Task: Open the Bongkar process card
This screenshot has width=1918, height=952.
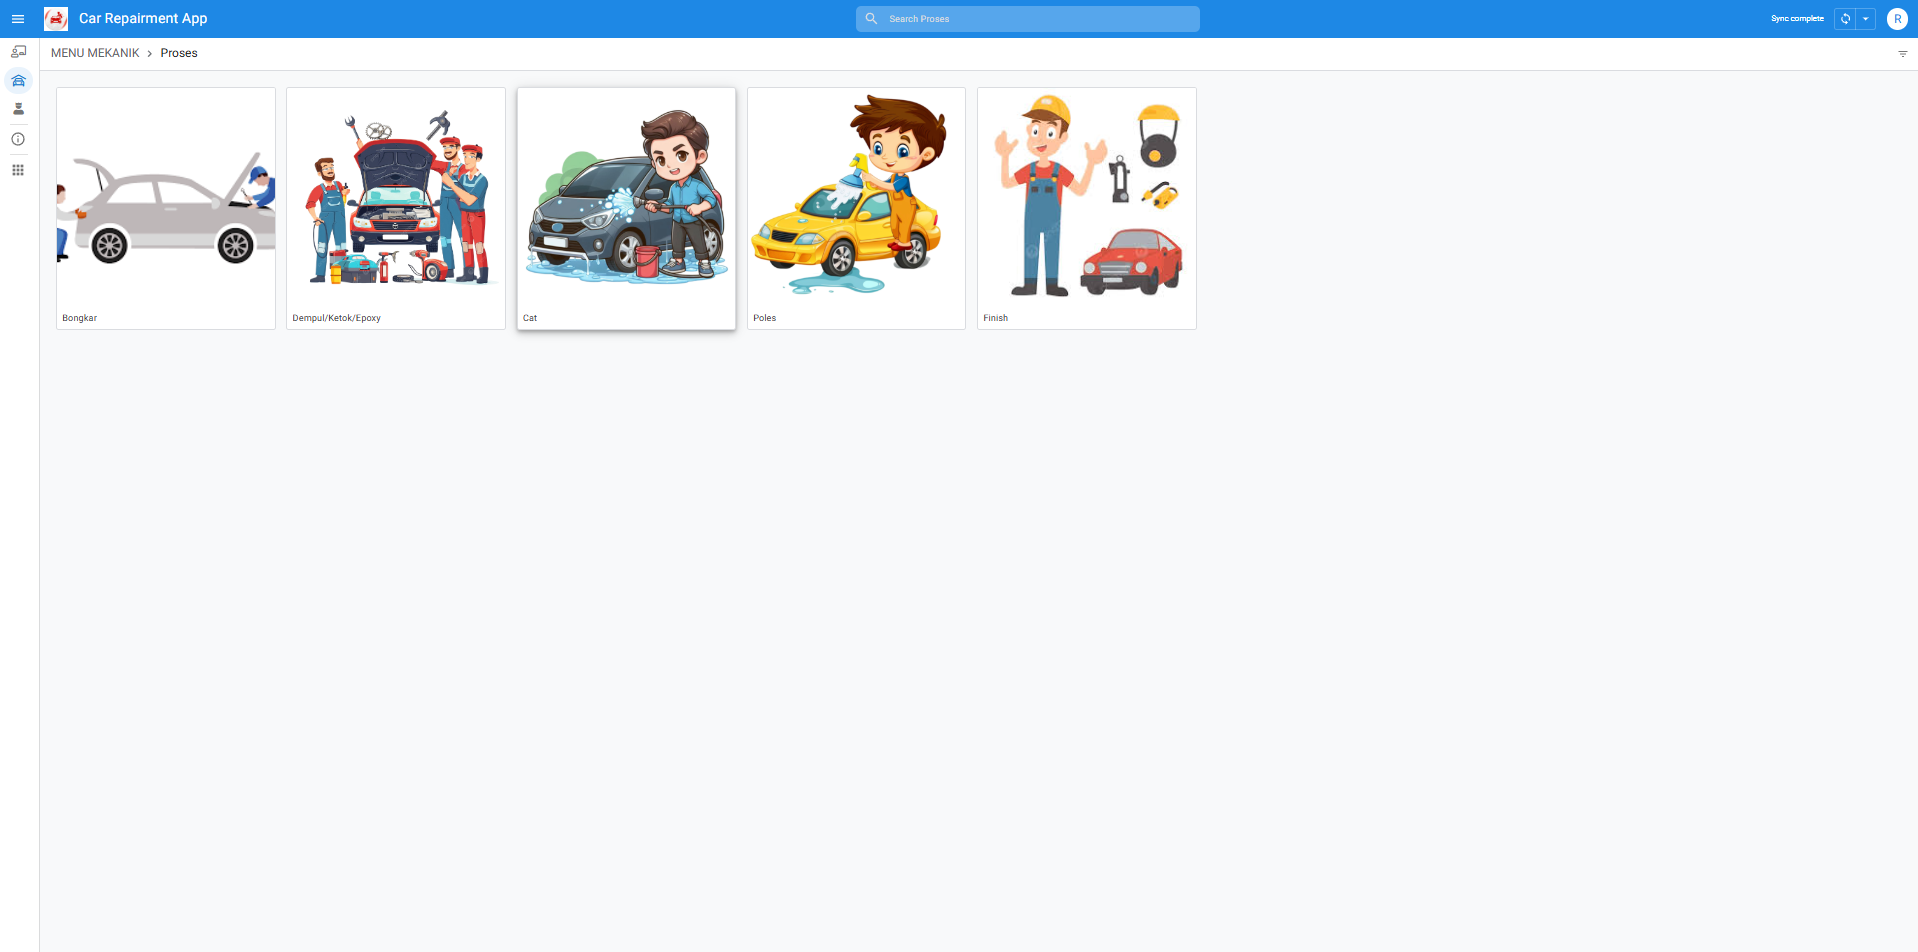Action: coord(166,208)
